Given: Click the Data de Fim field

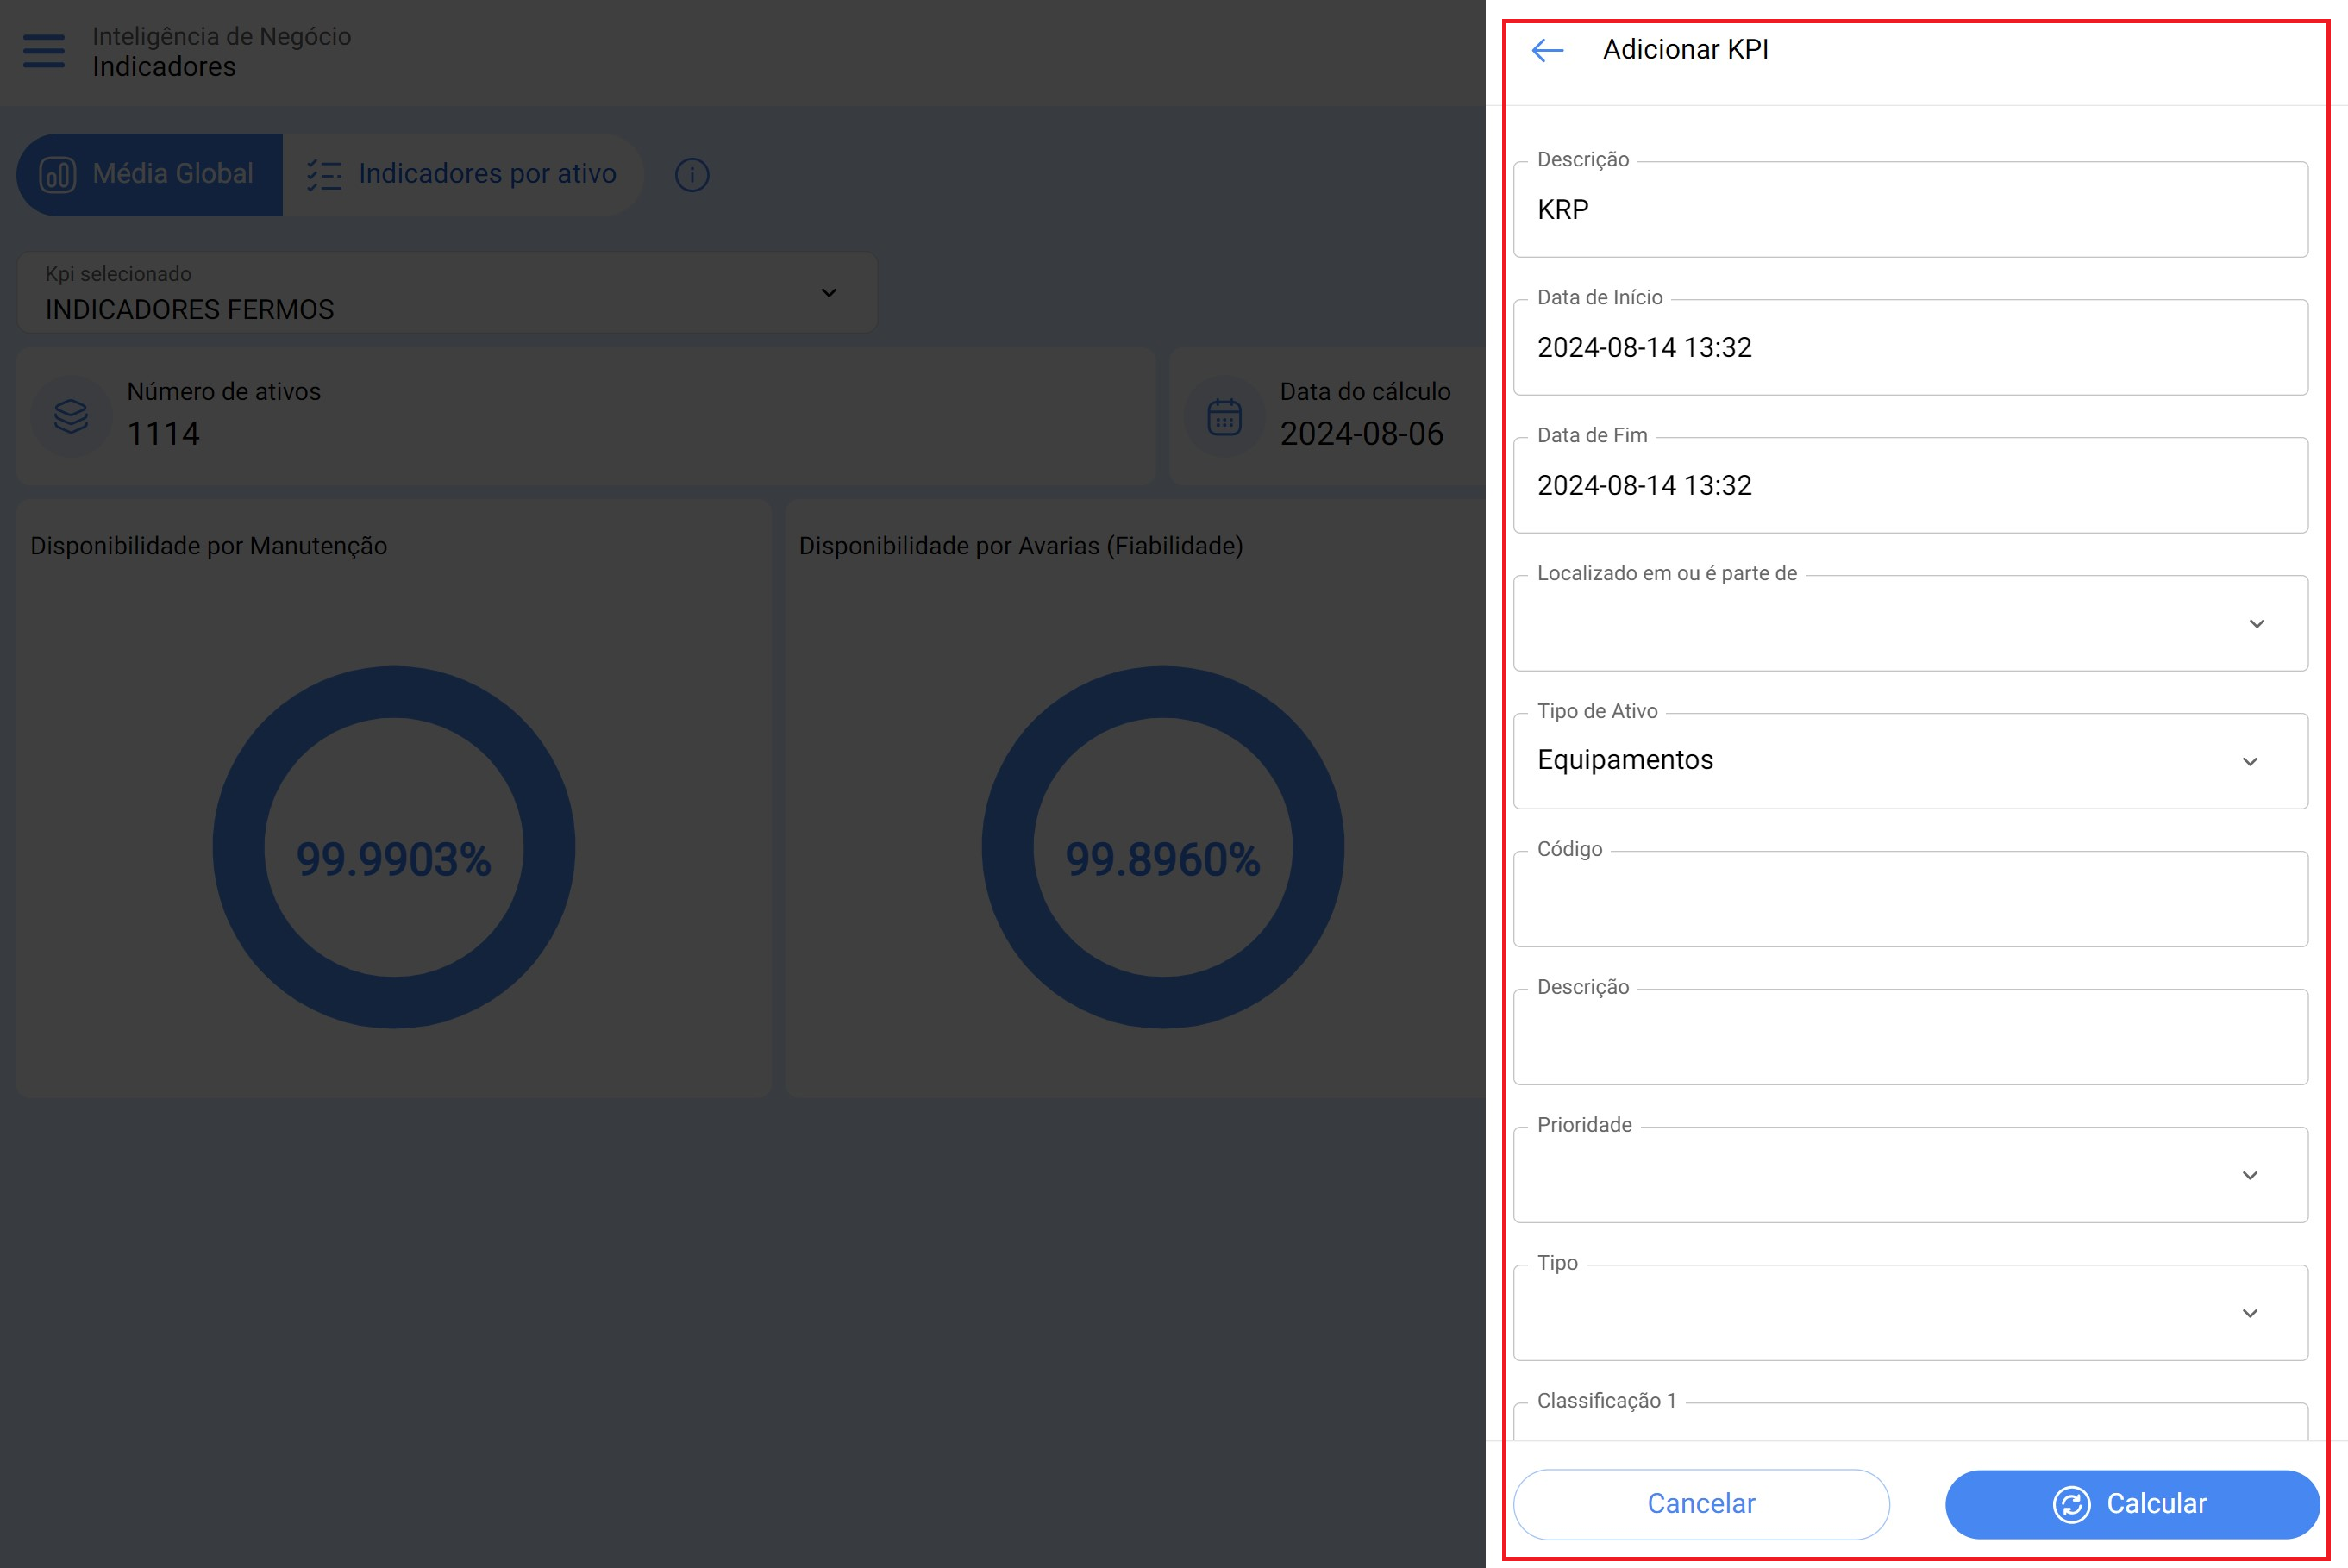Looking at the screenshot, I should (x=1910, y=485).
